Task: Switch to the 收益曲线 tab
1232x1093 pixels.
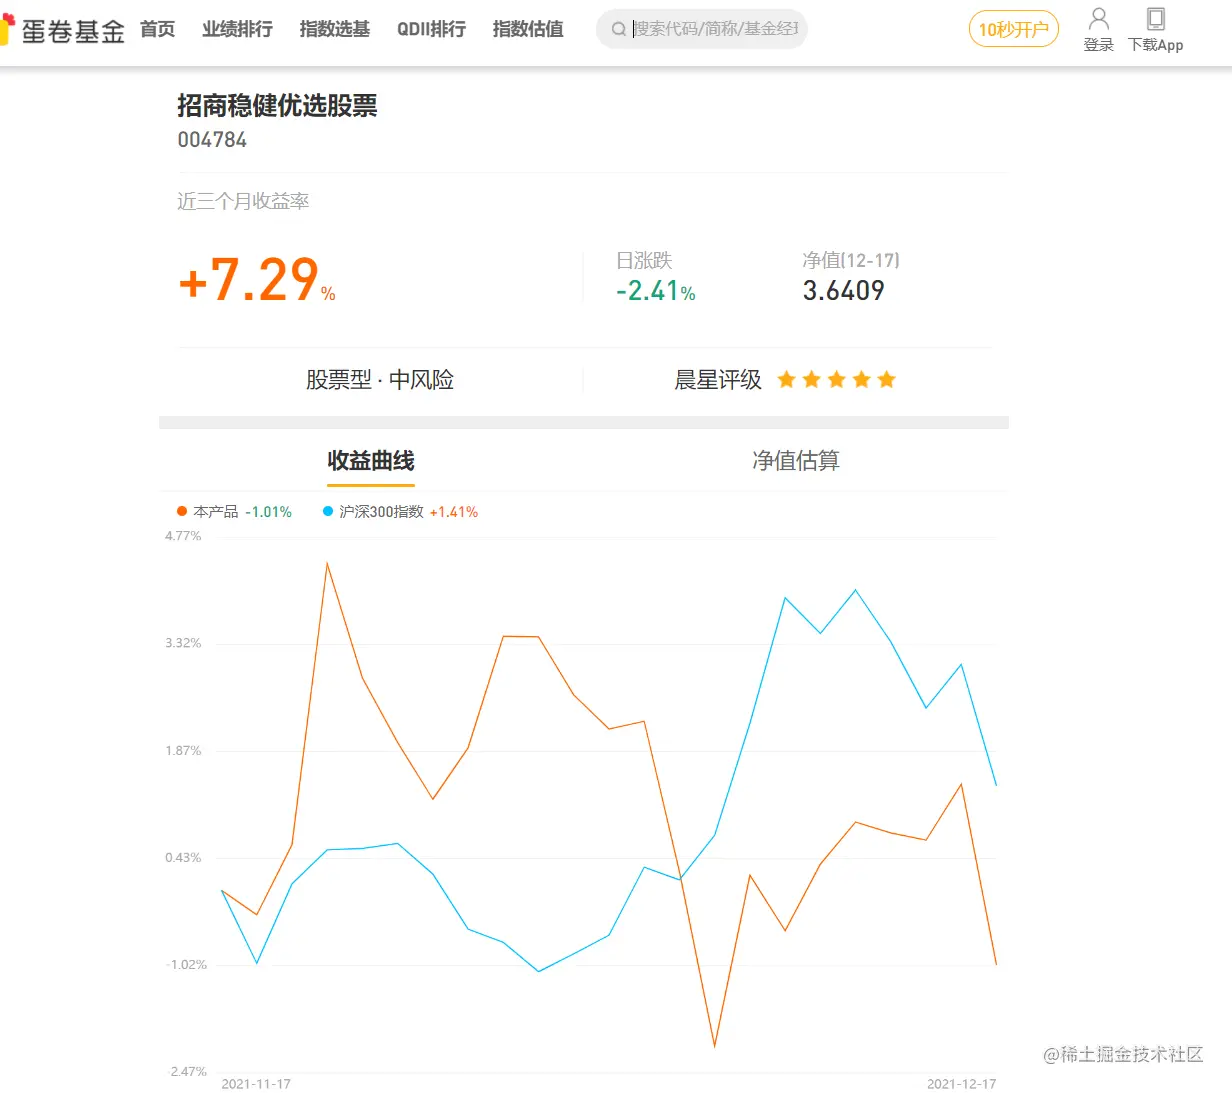Action: pyautogui.click(x=371, y=461)
